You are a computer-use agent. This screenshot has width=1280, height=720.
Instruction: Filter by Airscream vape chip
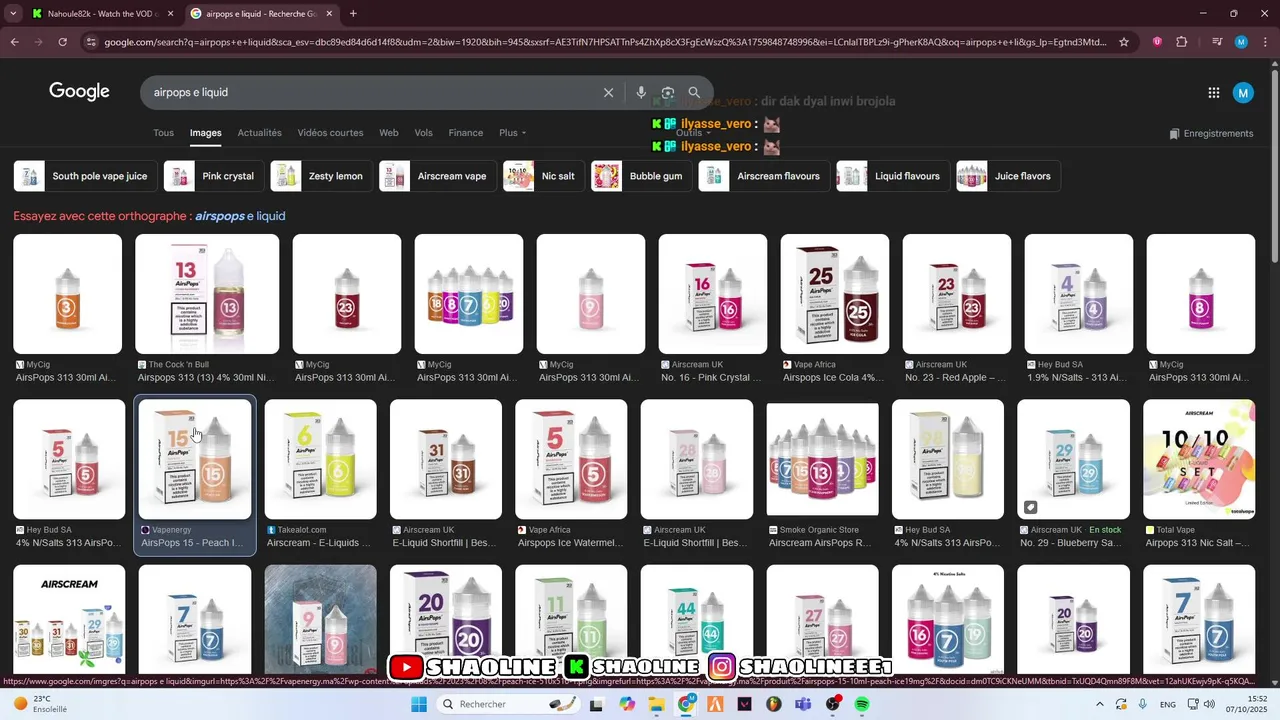tap(437, 176)
